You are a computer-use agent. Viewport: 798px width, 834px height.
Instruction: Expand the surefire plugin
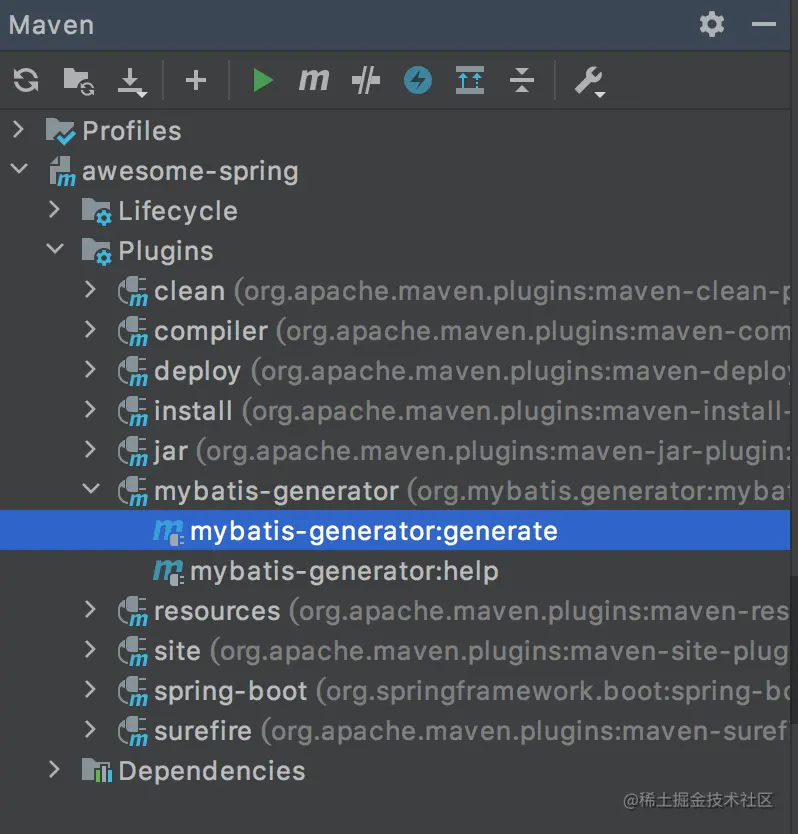(90, 729)
